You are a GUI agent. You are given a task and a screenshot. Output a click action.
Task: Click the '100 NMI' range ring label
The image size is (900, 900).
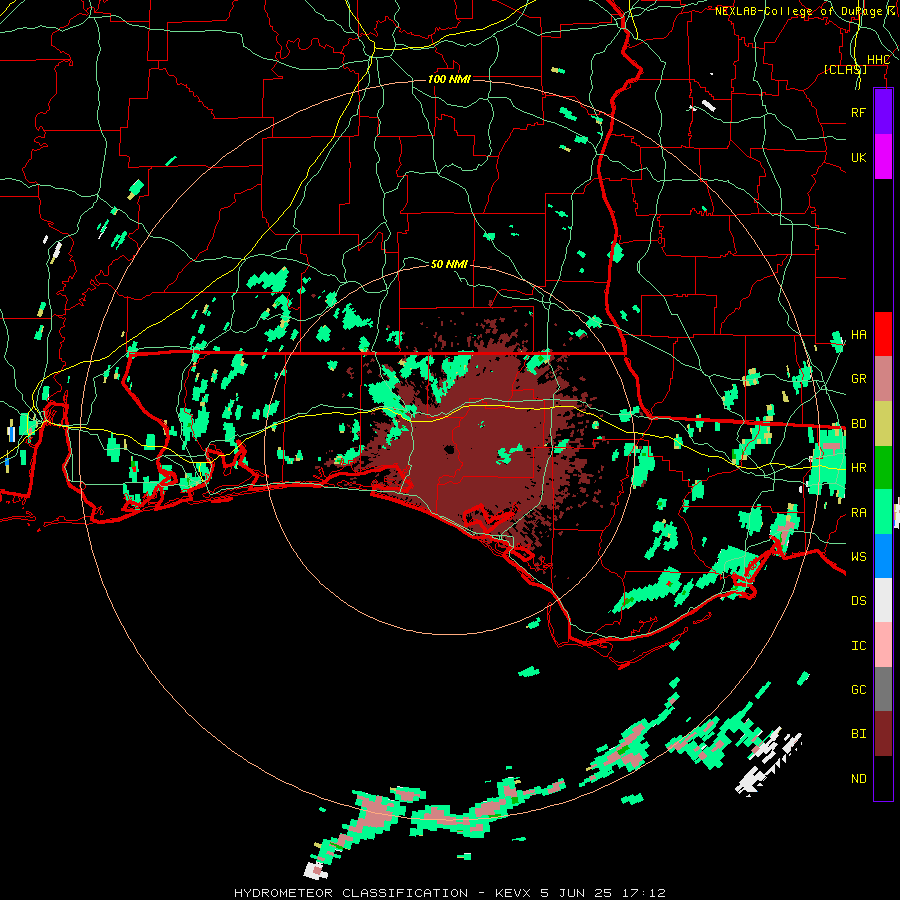pos(449,79)
